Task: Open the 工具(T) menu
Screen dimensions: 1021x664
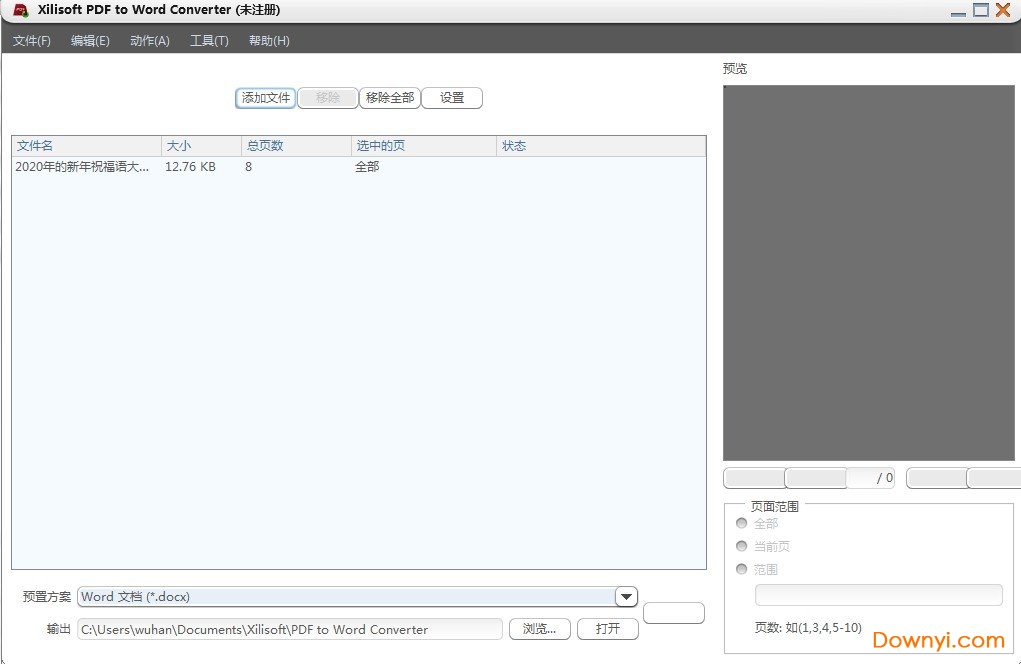Action: coord(209,41)
